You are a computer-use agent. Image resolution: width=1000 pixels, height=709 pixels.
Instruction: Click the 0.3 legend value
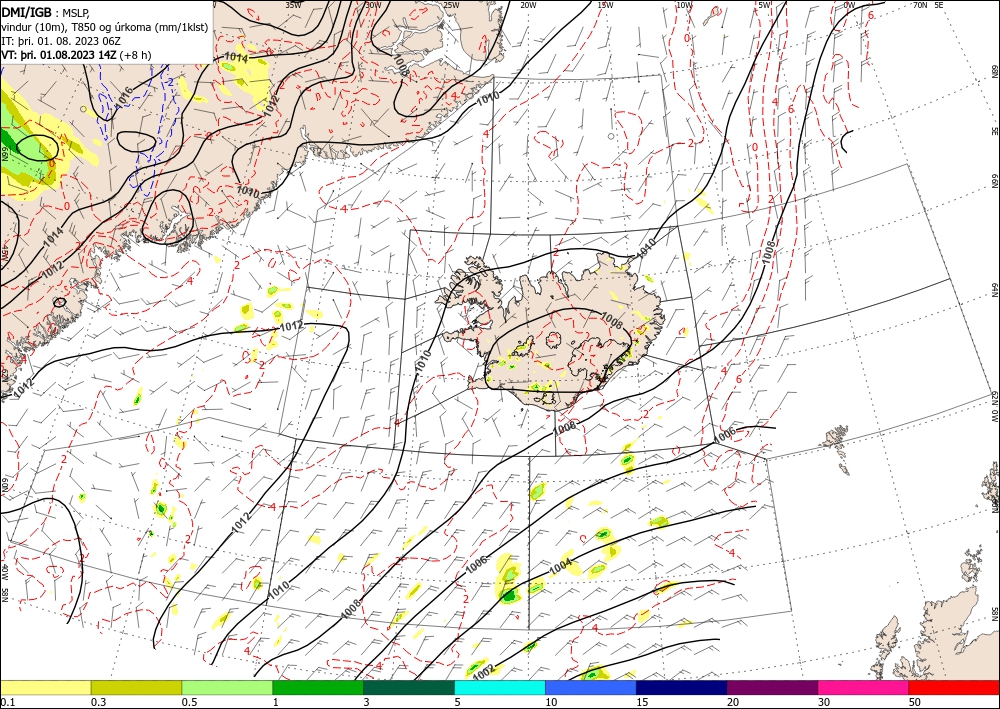(x=99, y=702)
